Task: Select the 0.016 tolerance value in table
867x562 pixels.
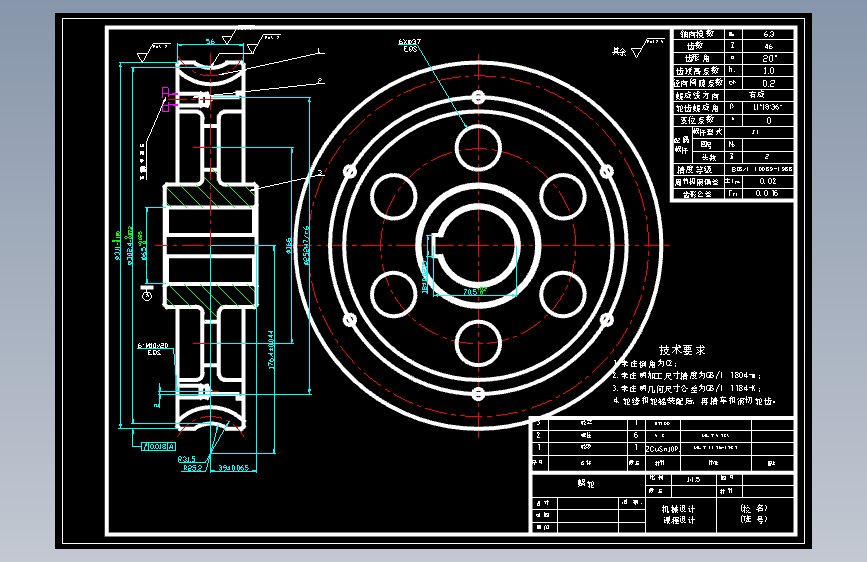Action: tap(767, 194)
